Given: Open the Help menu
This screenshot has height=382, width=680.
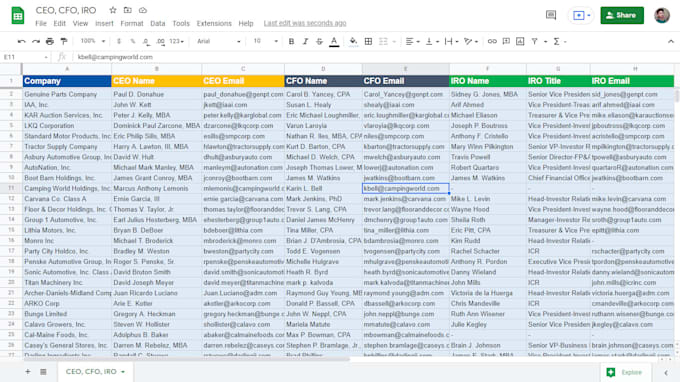Looking at the screenshot, I should (246, 23).
